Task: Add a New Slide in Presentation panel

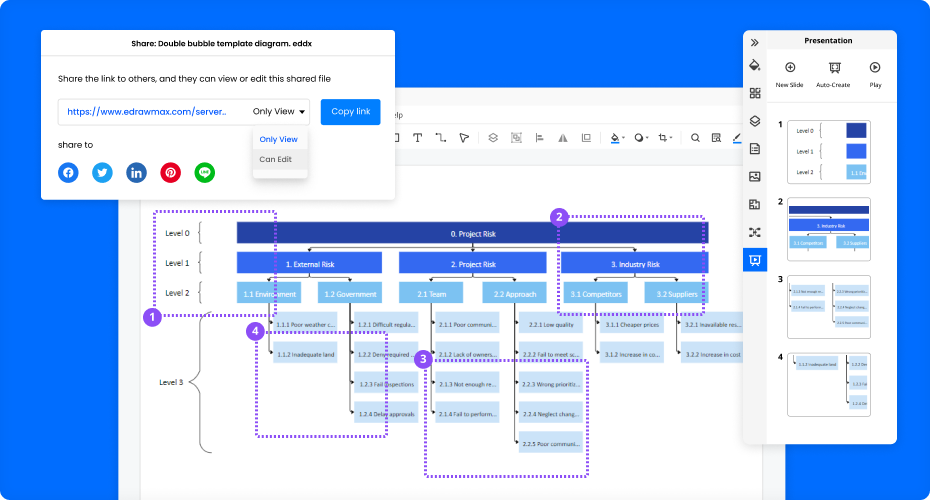Action: (789, 73)
